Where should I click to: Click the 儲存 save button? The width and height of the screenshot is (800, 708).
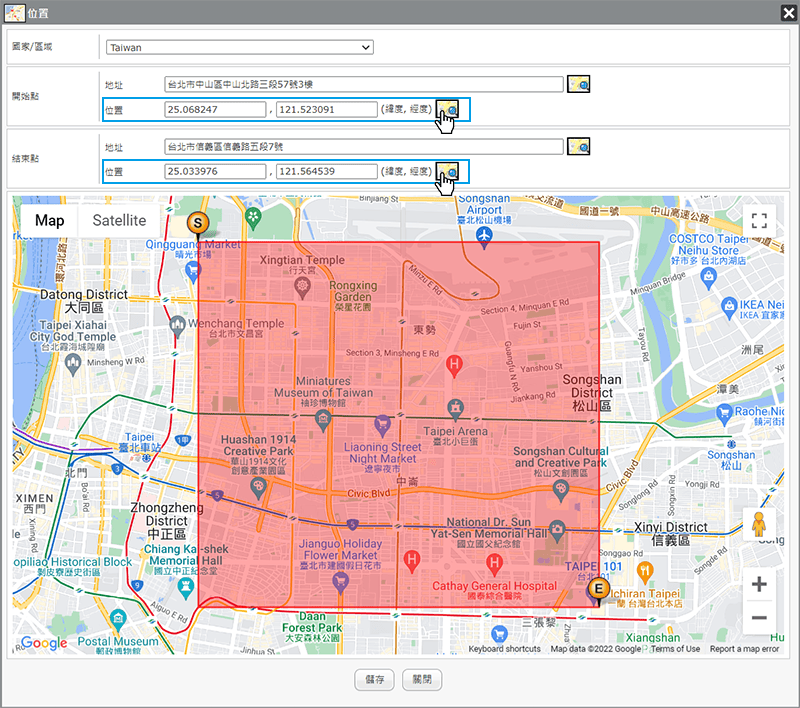pyautogui.click(x=374, y=679)
